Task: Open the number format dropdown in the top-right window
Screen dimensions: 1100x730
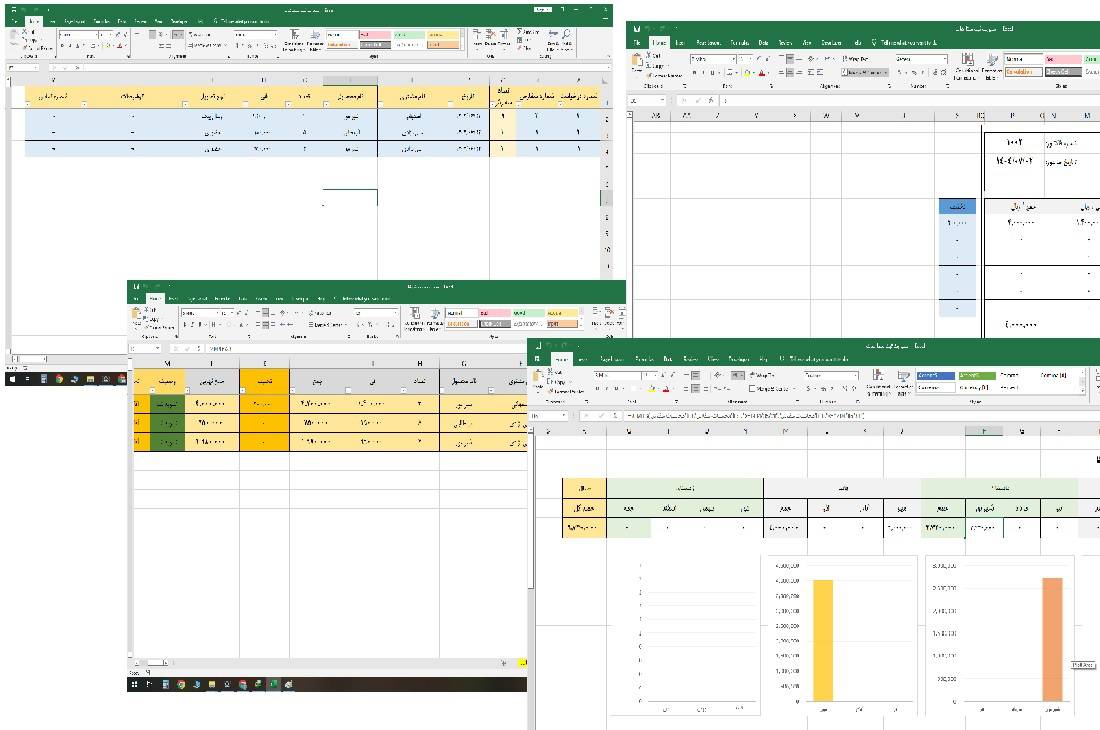Action: [945, 59]
